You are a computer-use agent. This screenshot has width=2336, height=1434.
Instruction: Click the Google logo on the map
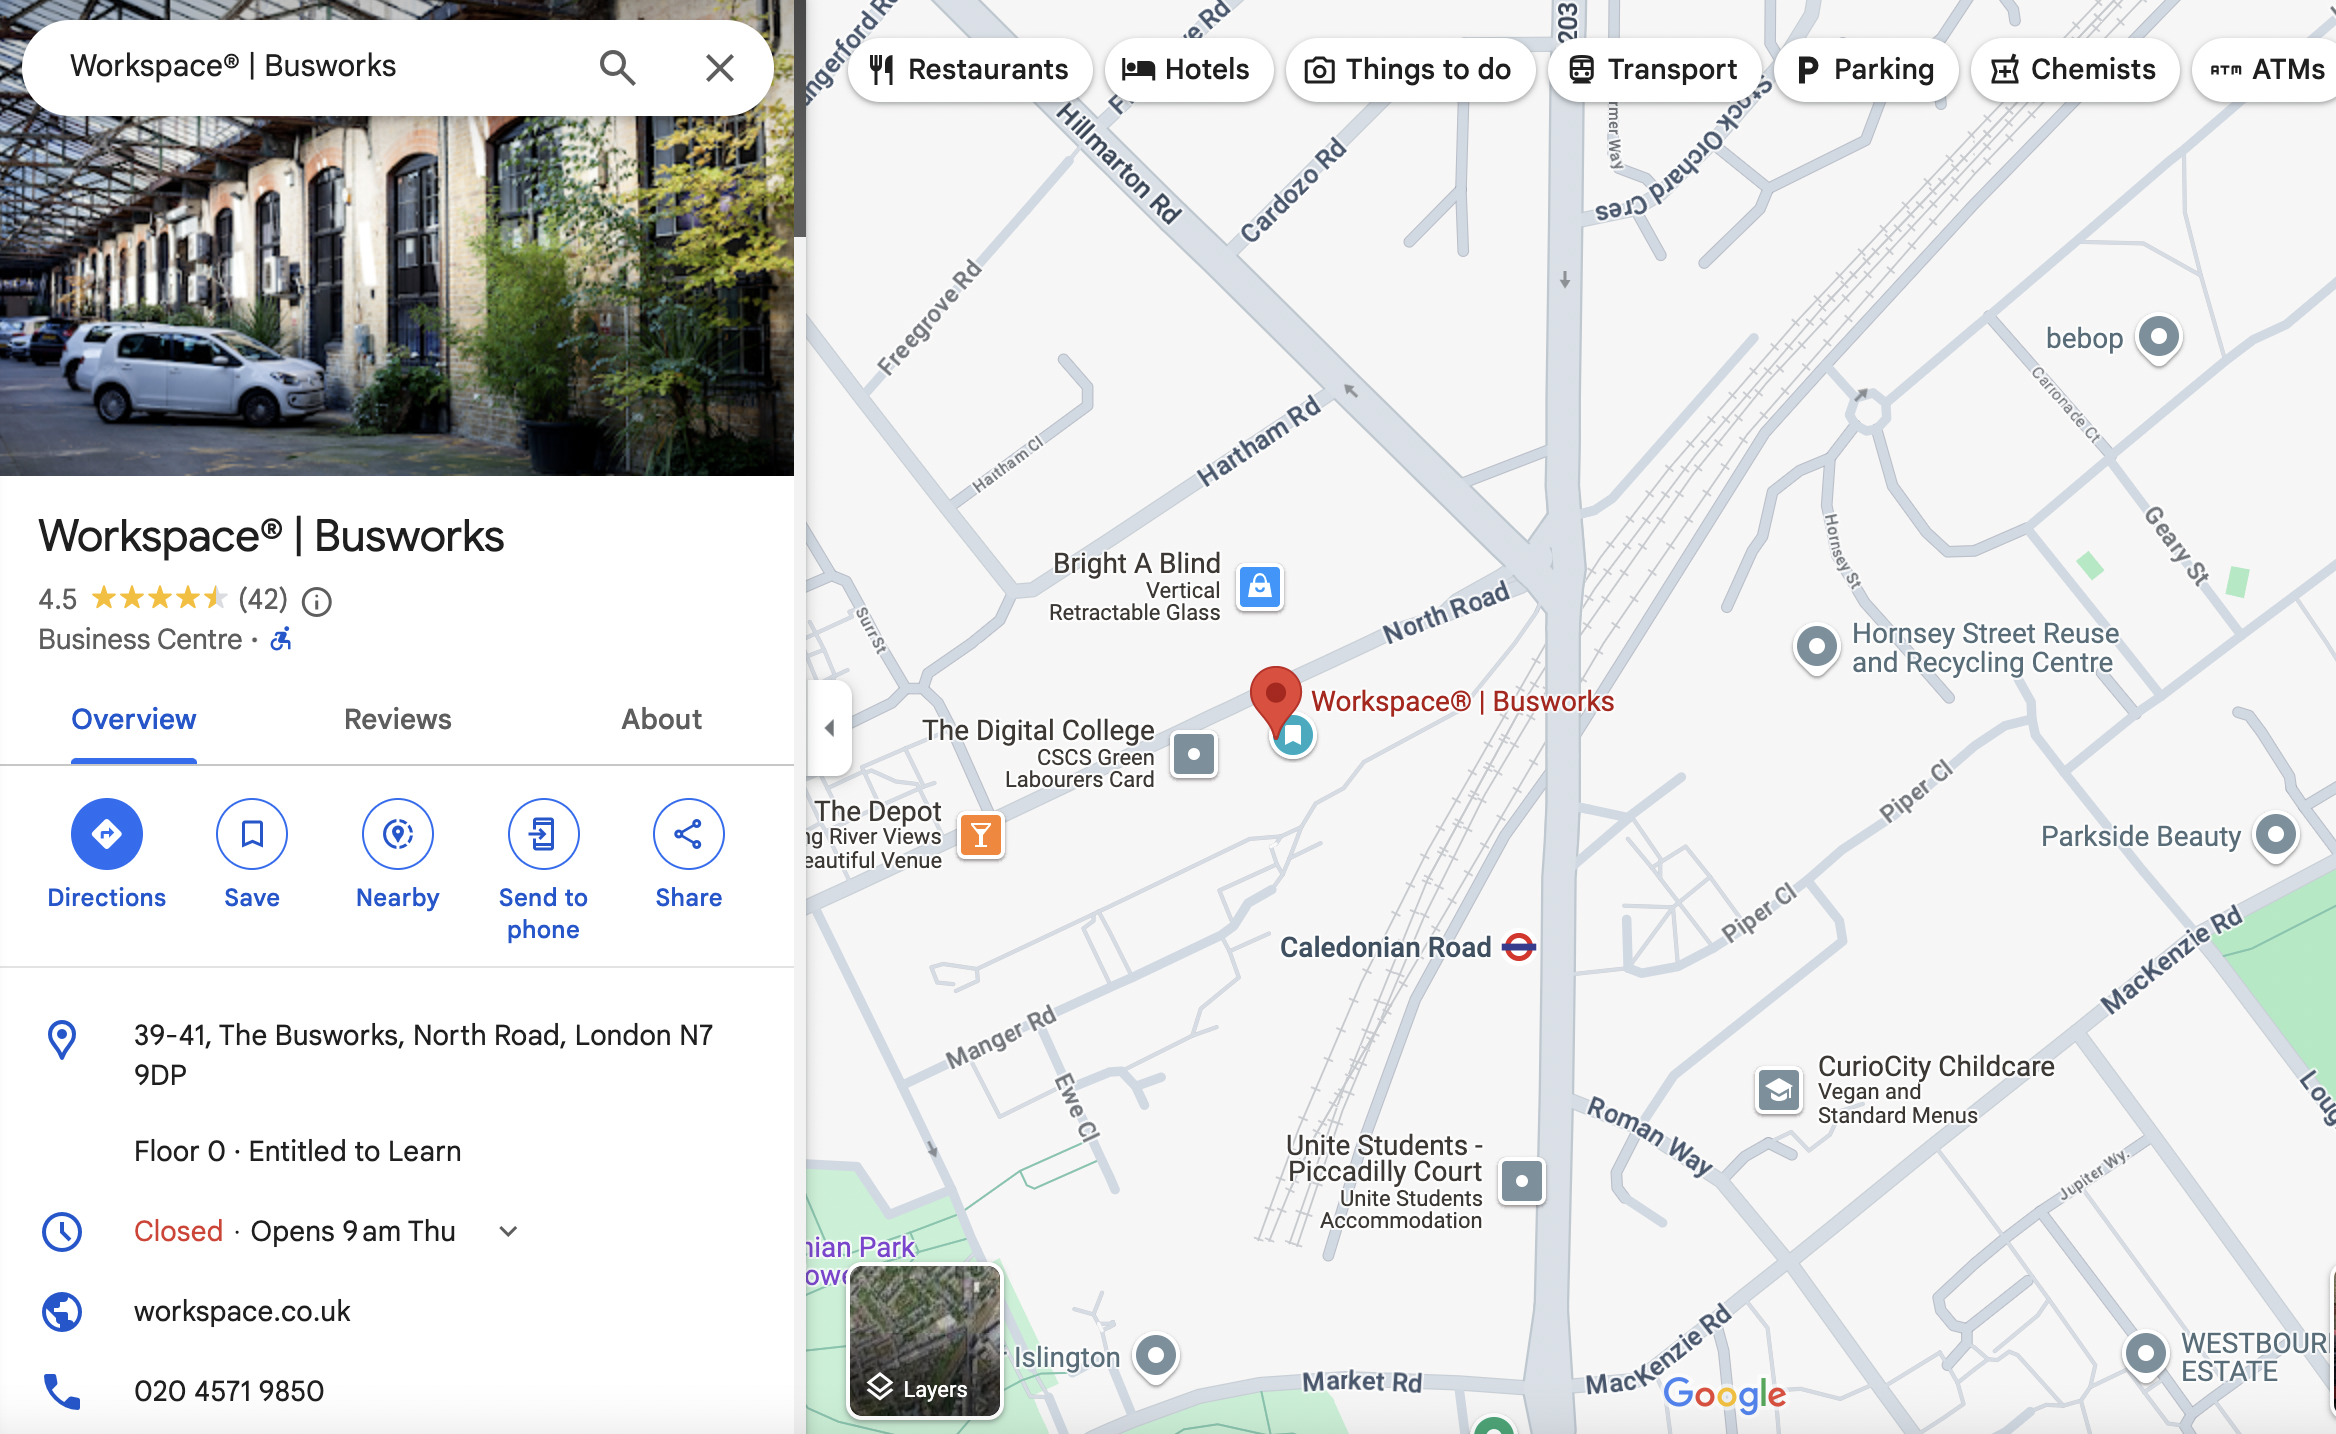coord(1724,1394)
